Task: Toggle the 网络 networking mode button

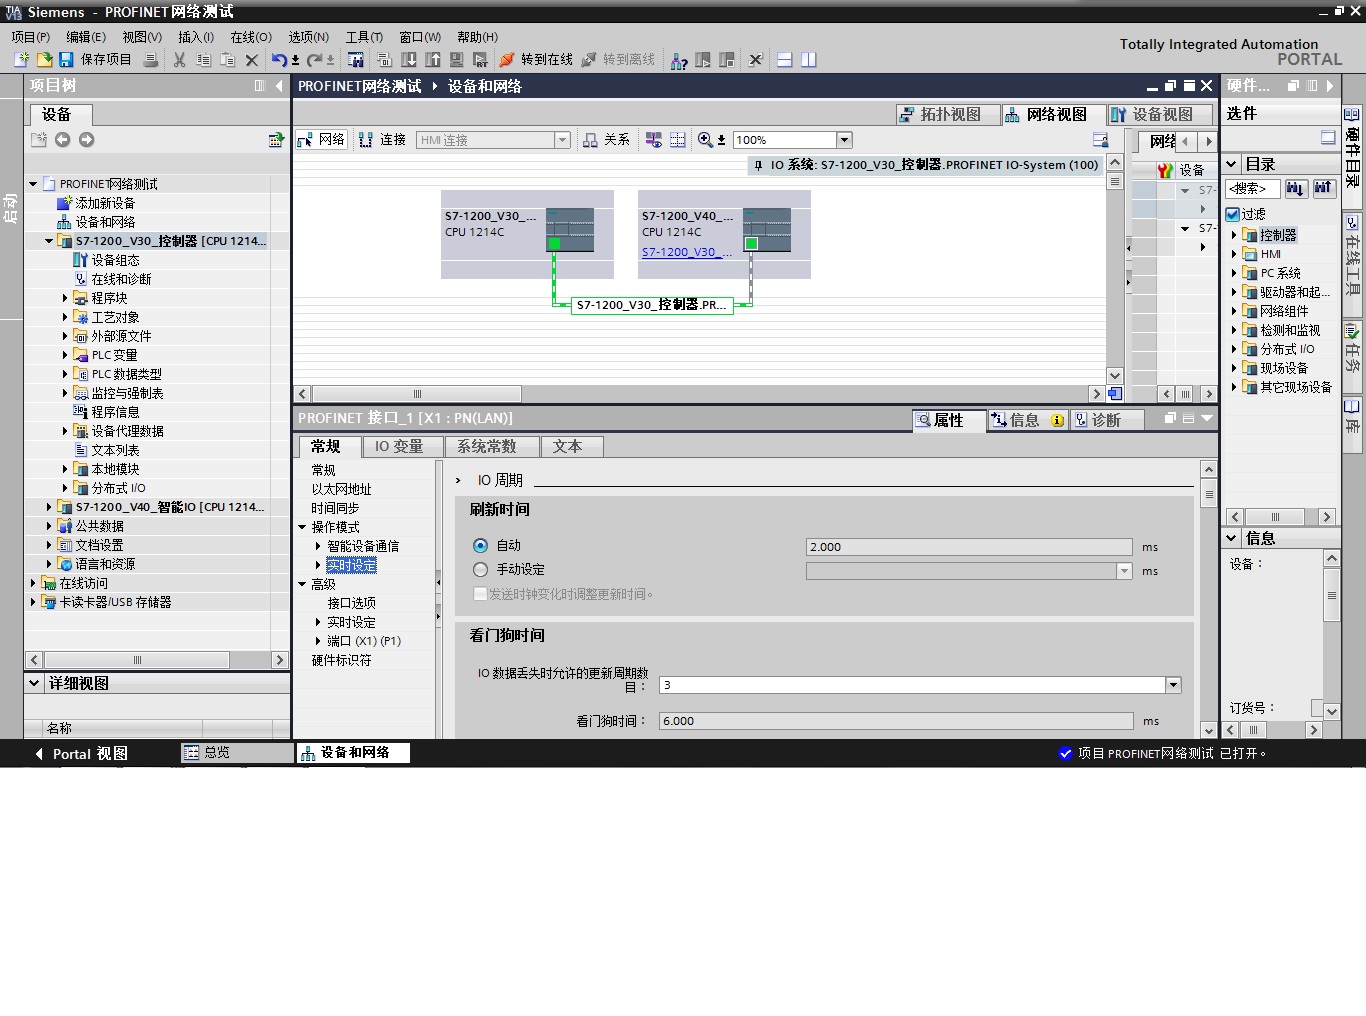Action: pos(321,140)
